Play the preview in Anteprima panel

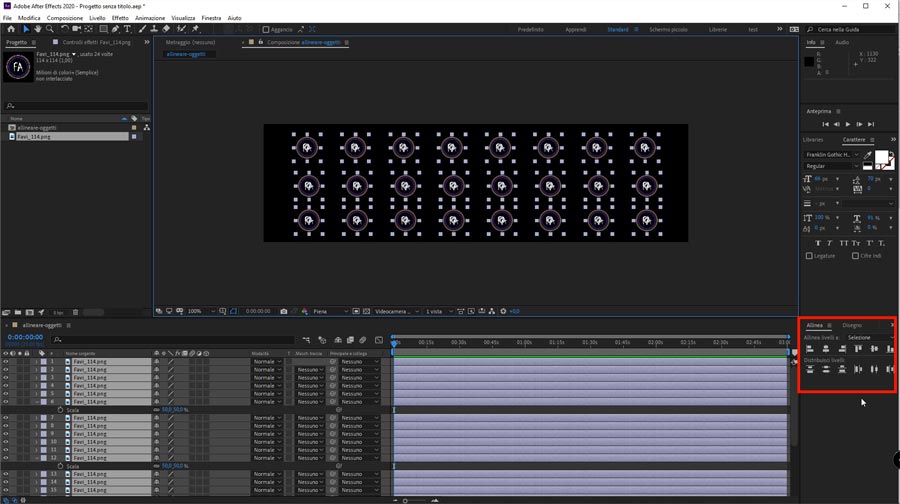(x=848, y=124)
